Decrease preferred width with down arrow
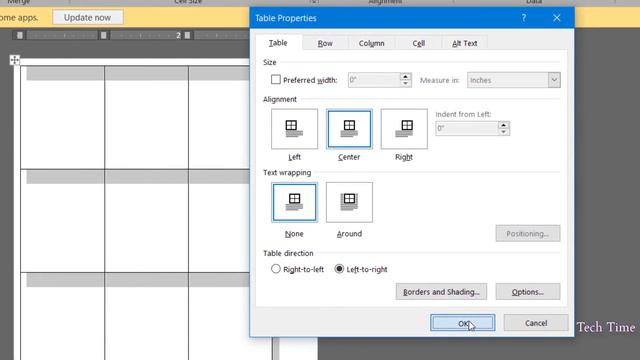 (405, 83)
